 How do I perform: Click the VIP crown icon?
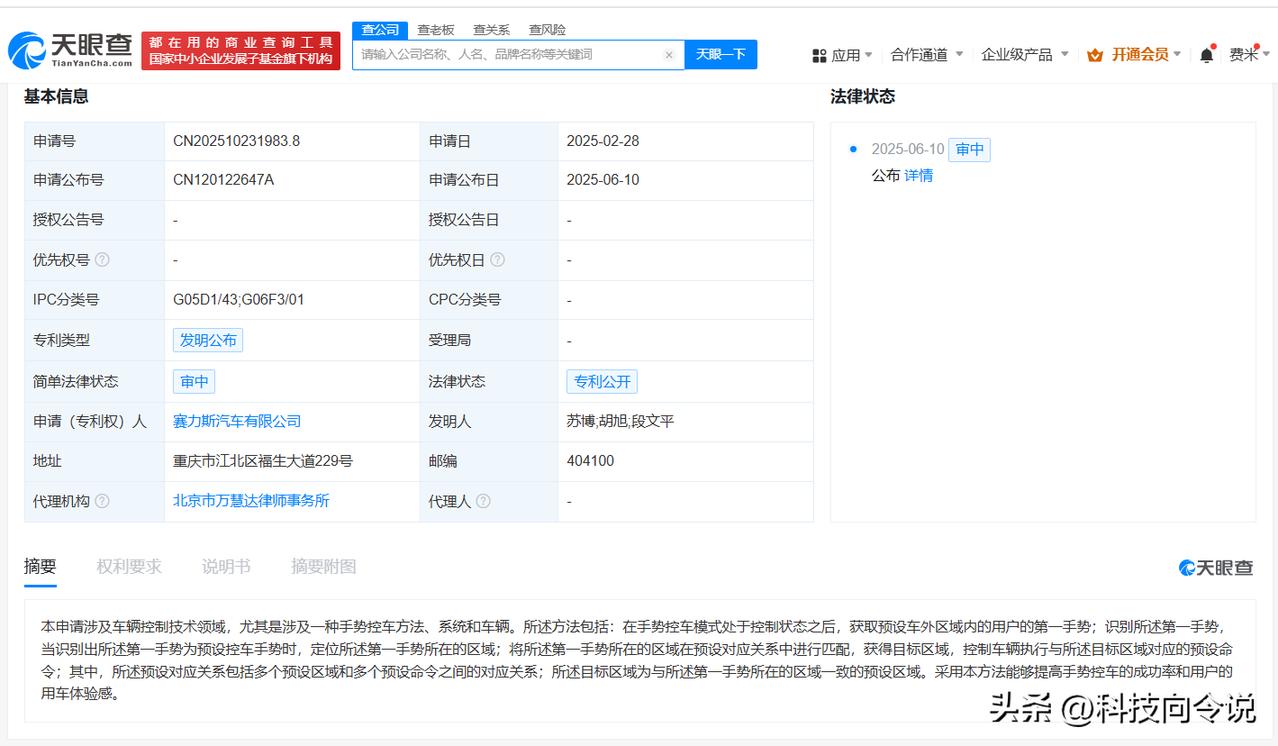1094,55
